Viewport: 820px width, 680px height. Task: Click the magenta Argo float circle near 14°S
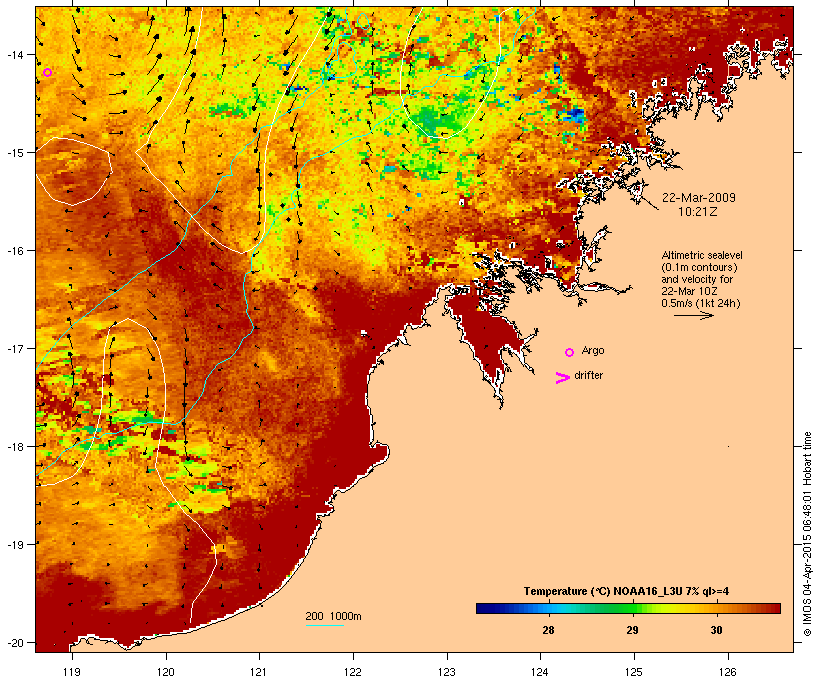point(48,73)
